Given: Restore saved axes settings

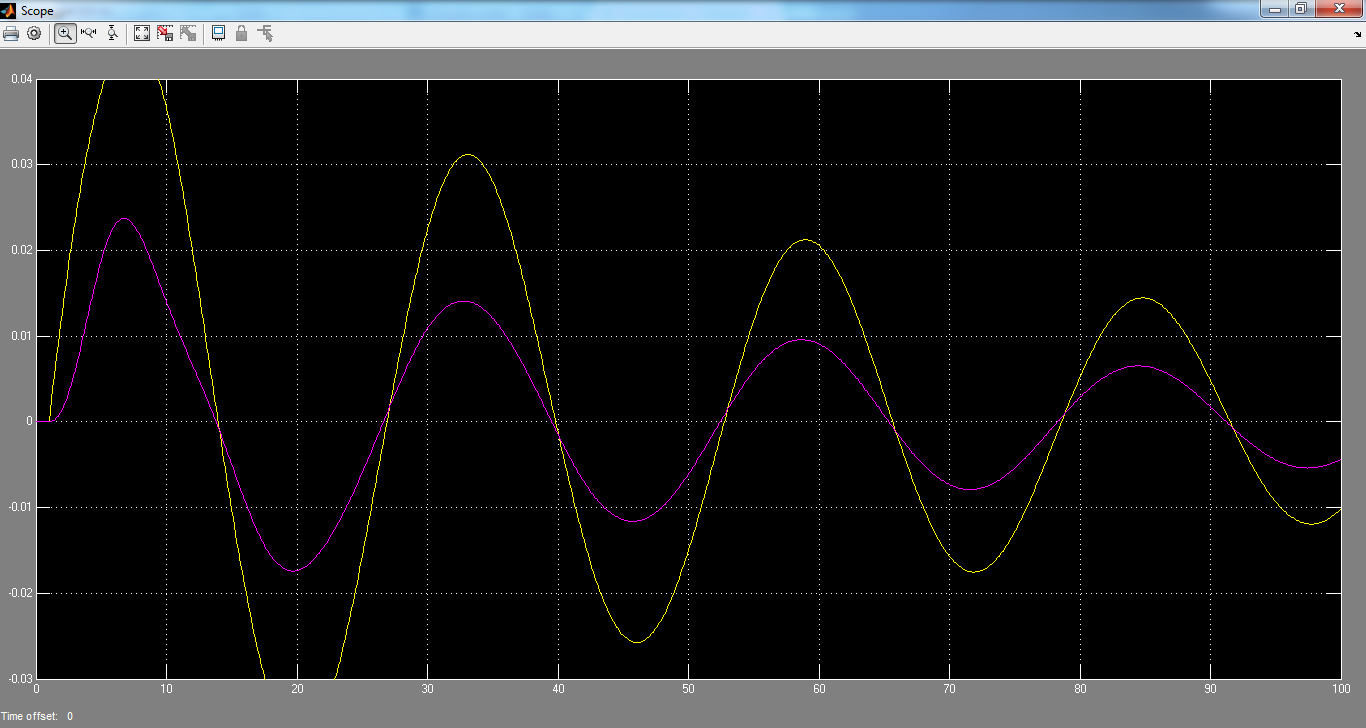Looking at the screenshot, I should pyautogui.click(x=188, y=33).
